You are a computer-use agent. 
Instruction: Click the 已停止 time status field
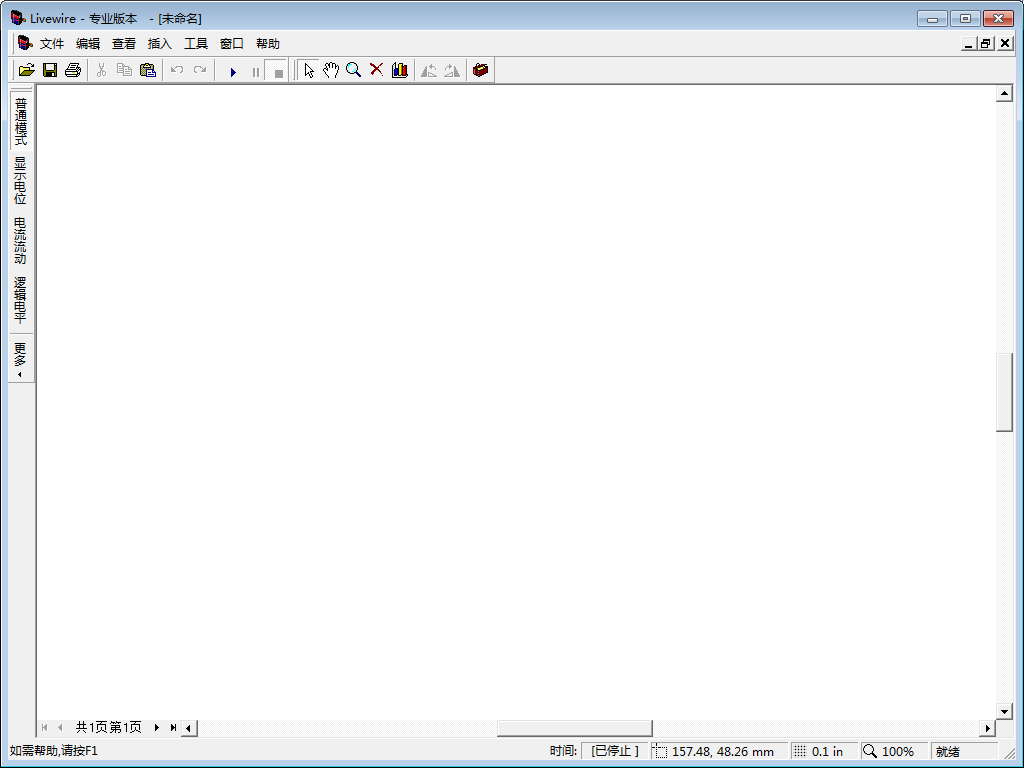pos(615,751)
